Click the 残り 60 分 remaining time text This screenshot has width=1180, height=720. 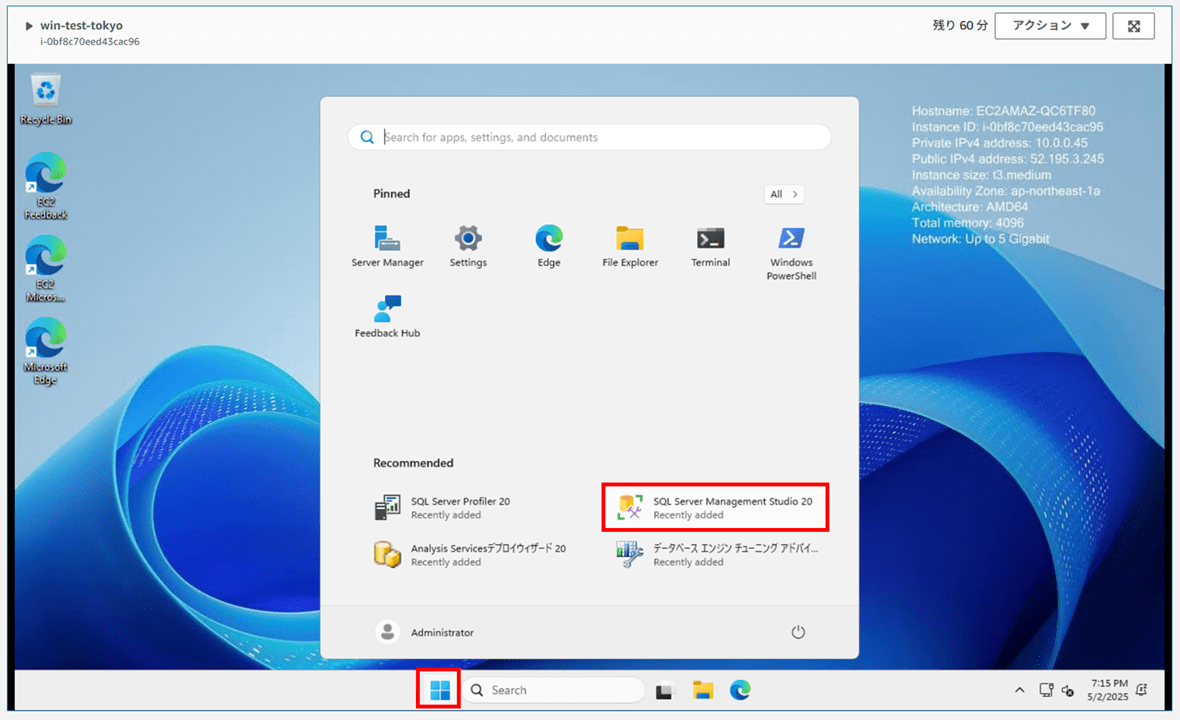960,26
